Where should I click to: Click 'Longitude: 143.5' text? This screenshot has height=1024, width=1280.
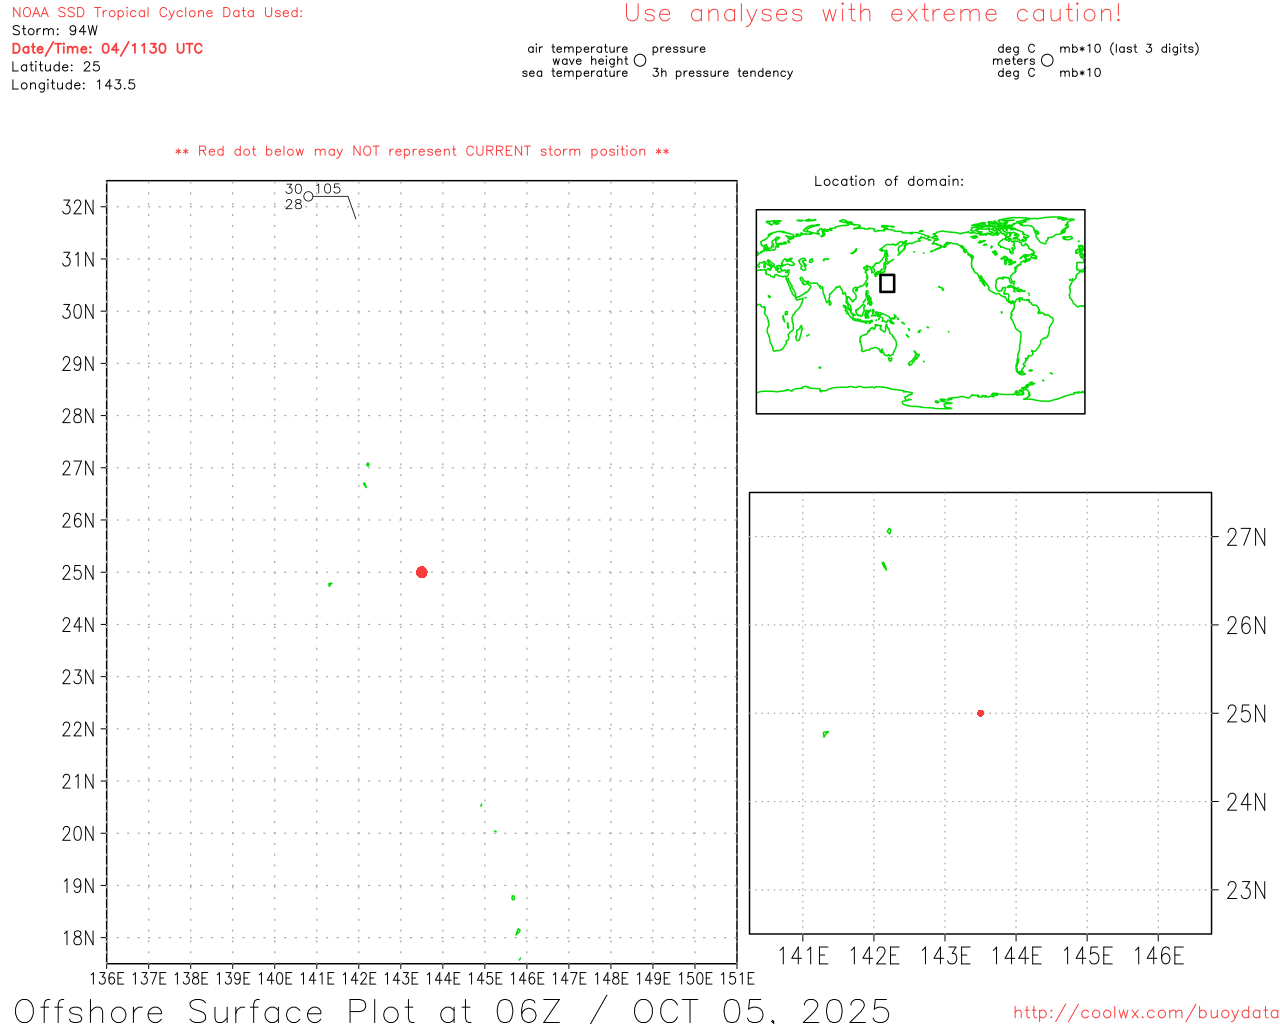point(73,85)
